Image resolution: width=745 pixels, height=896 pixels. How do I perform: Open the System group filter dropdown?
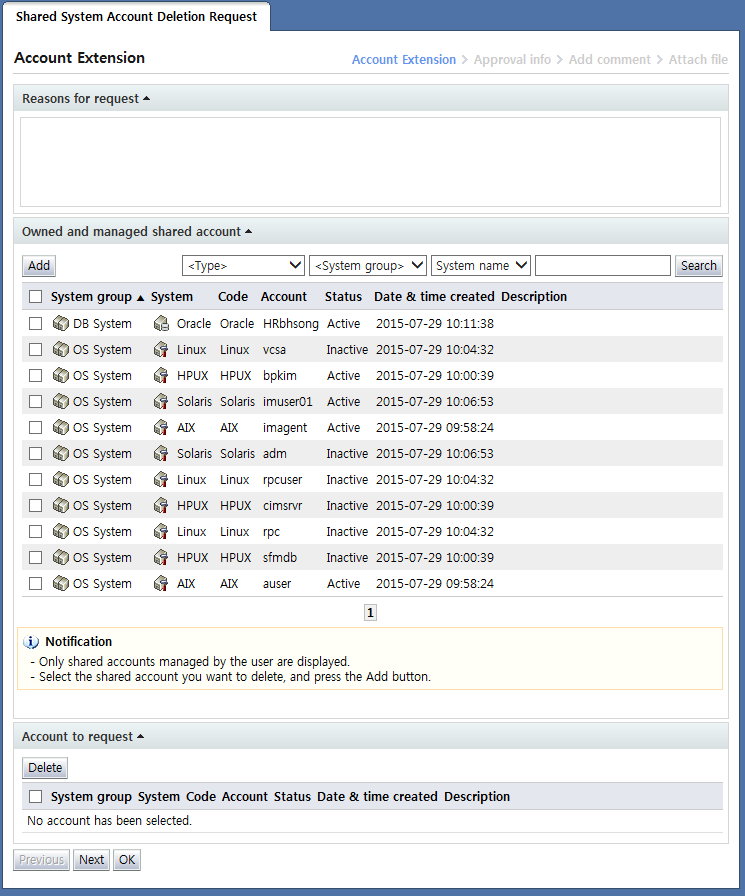[x=368, y=266]
